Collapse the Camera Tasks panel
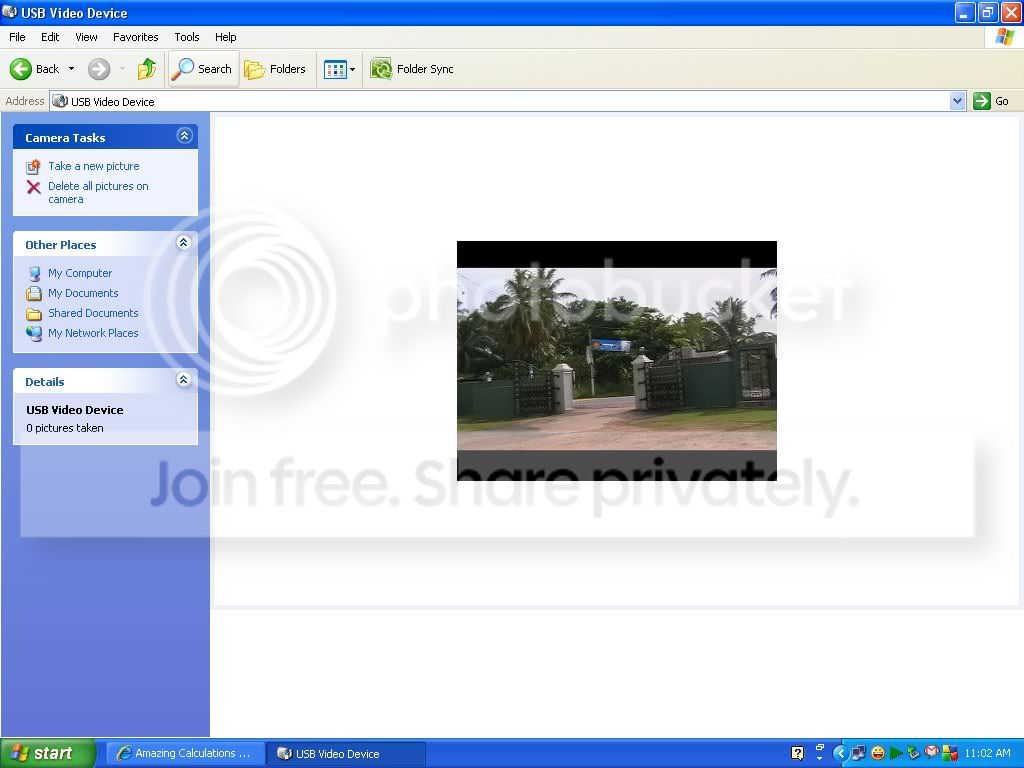 [x=184, y=136]
